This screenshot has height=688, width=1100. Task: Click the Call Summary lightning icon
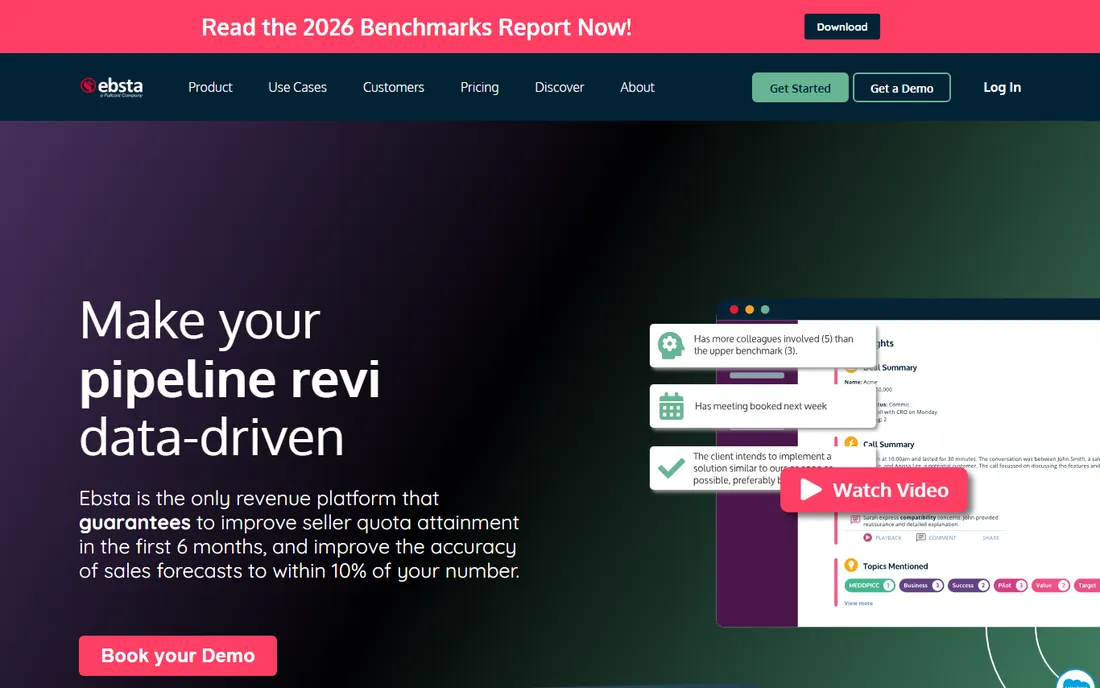tap(851, 443)
